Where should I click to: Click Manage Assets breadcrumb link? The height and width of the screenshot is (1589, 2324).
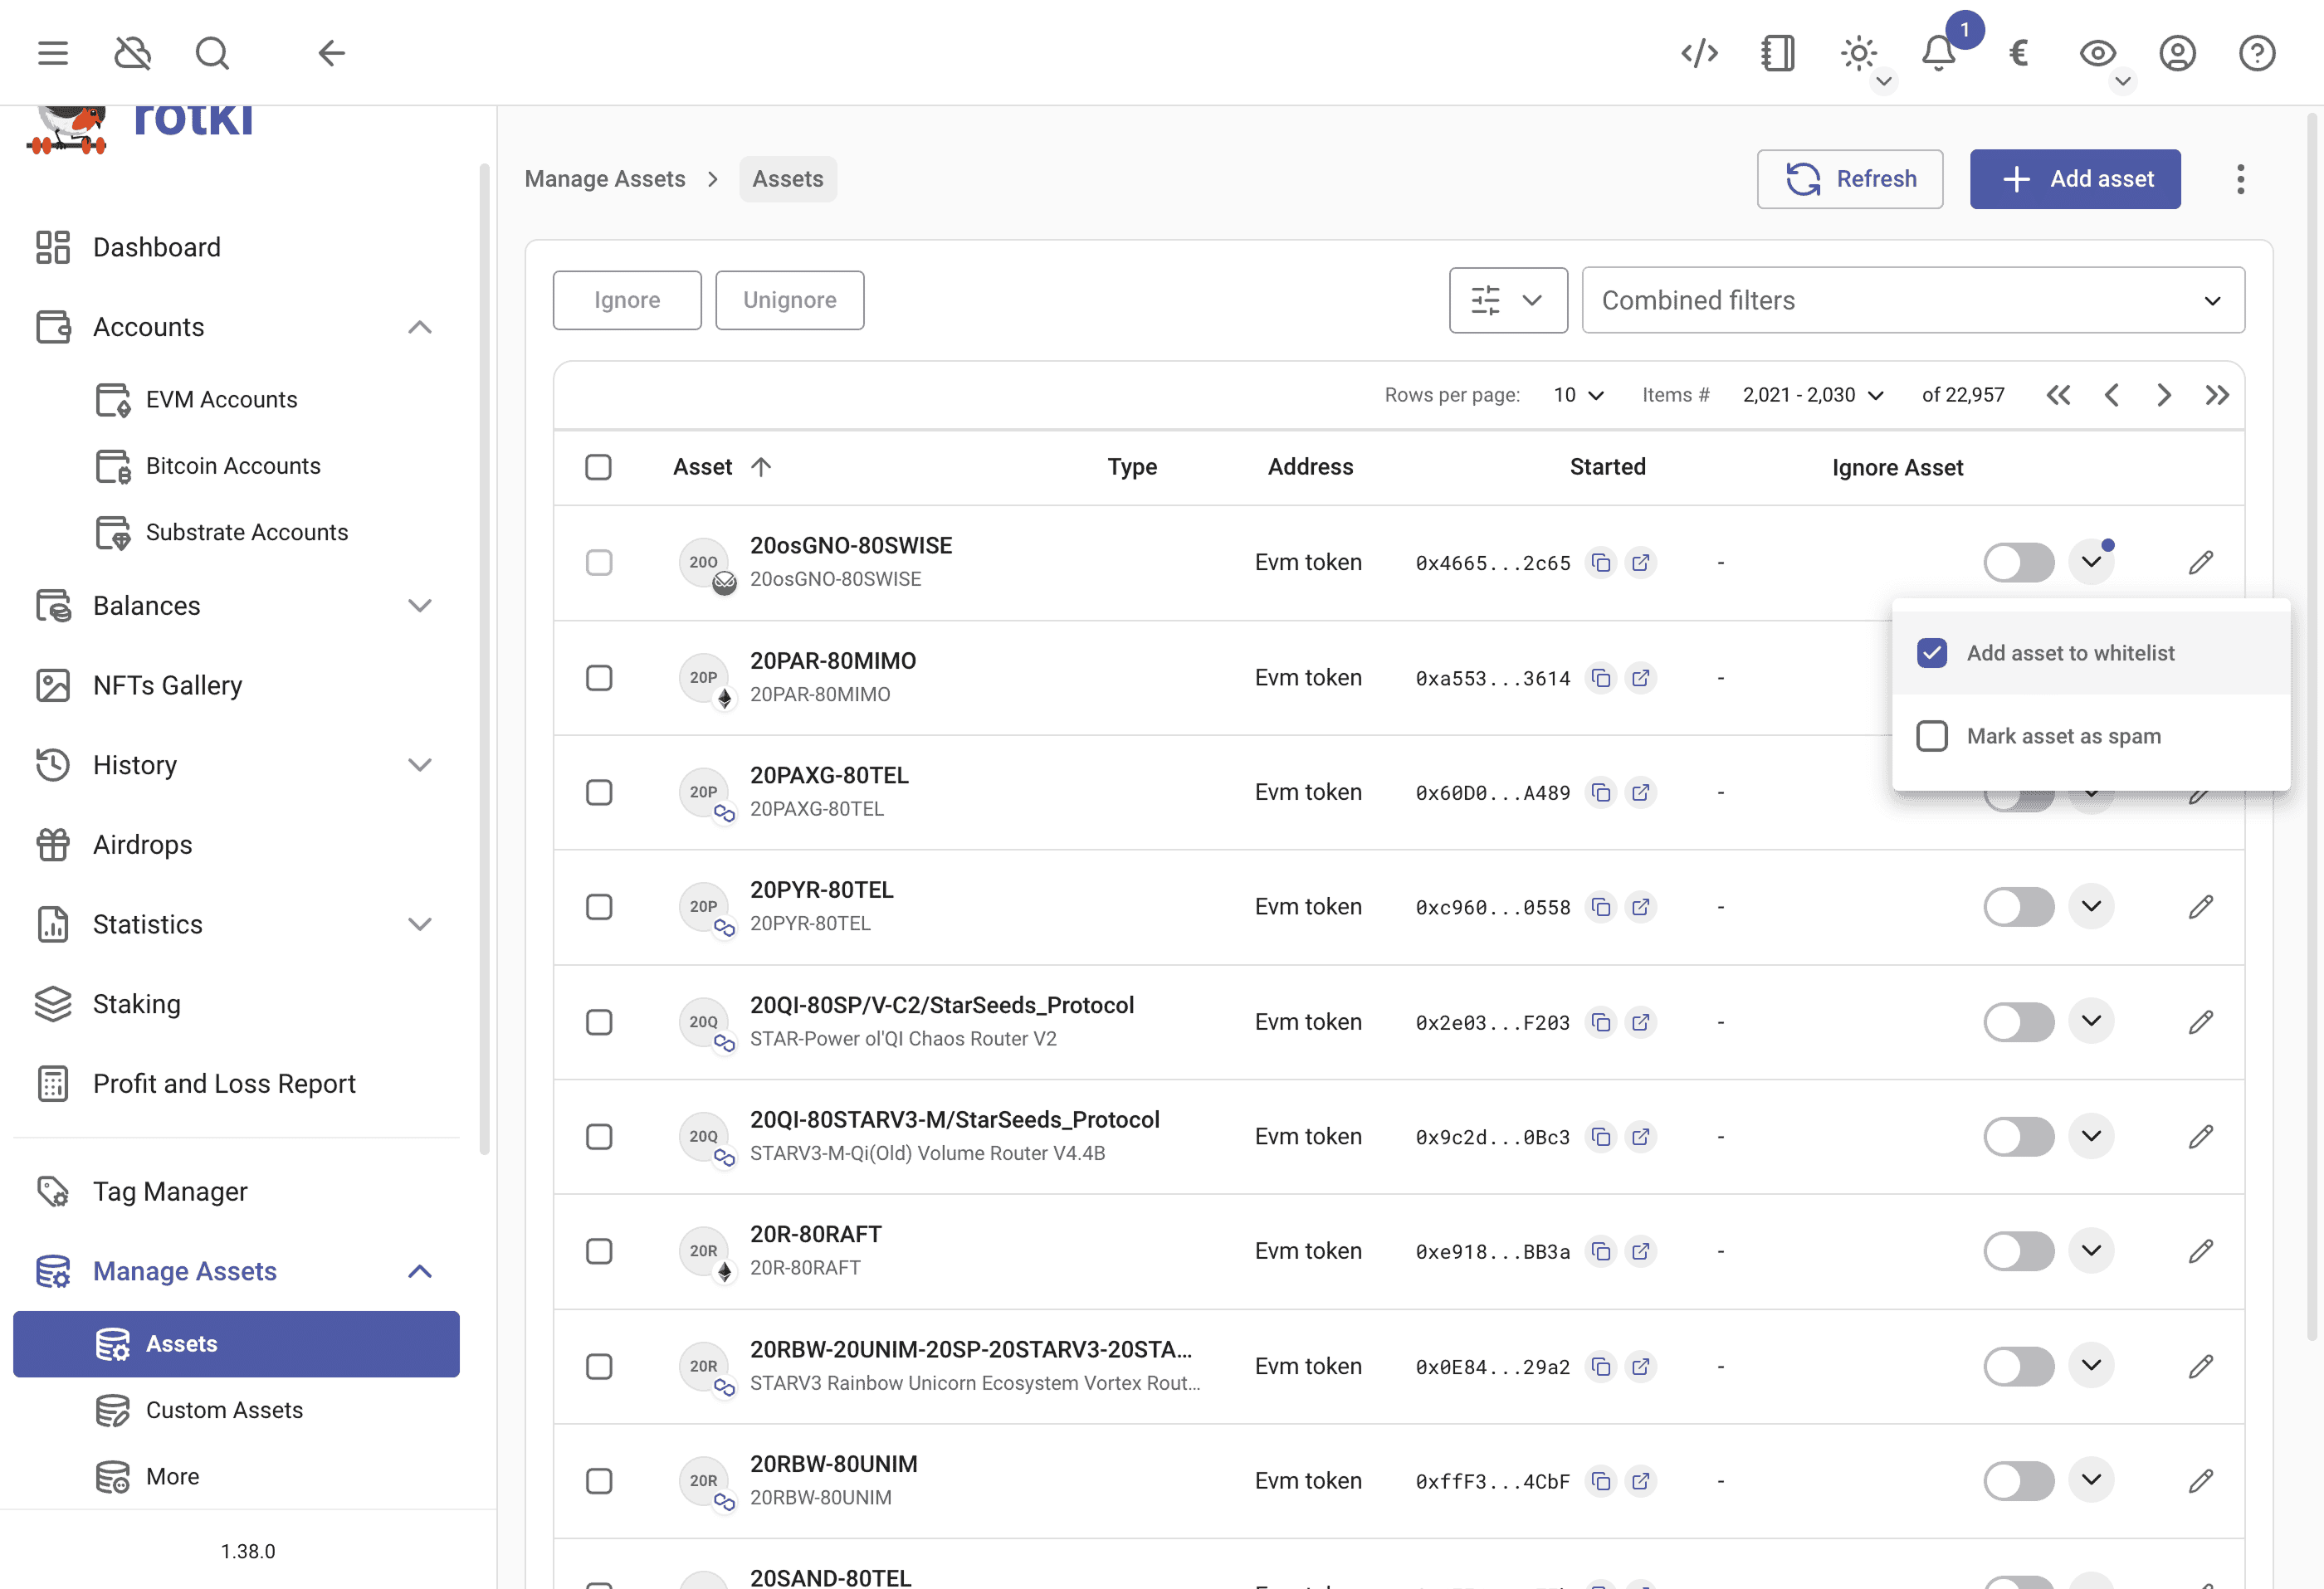605,179
